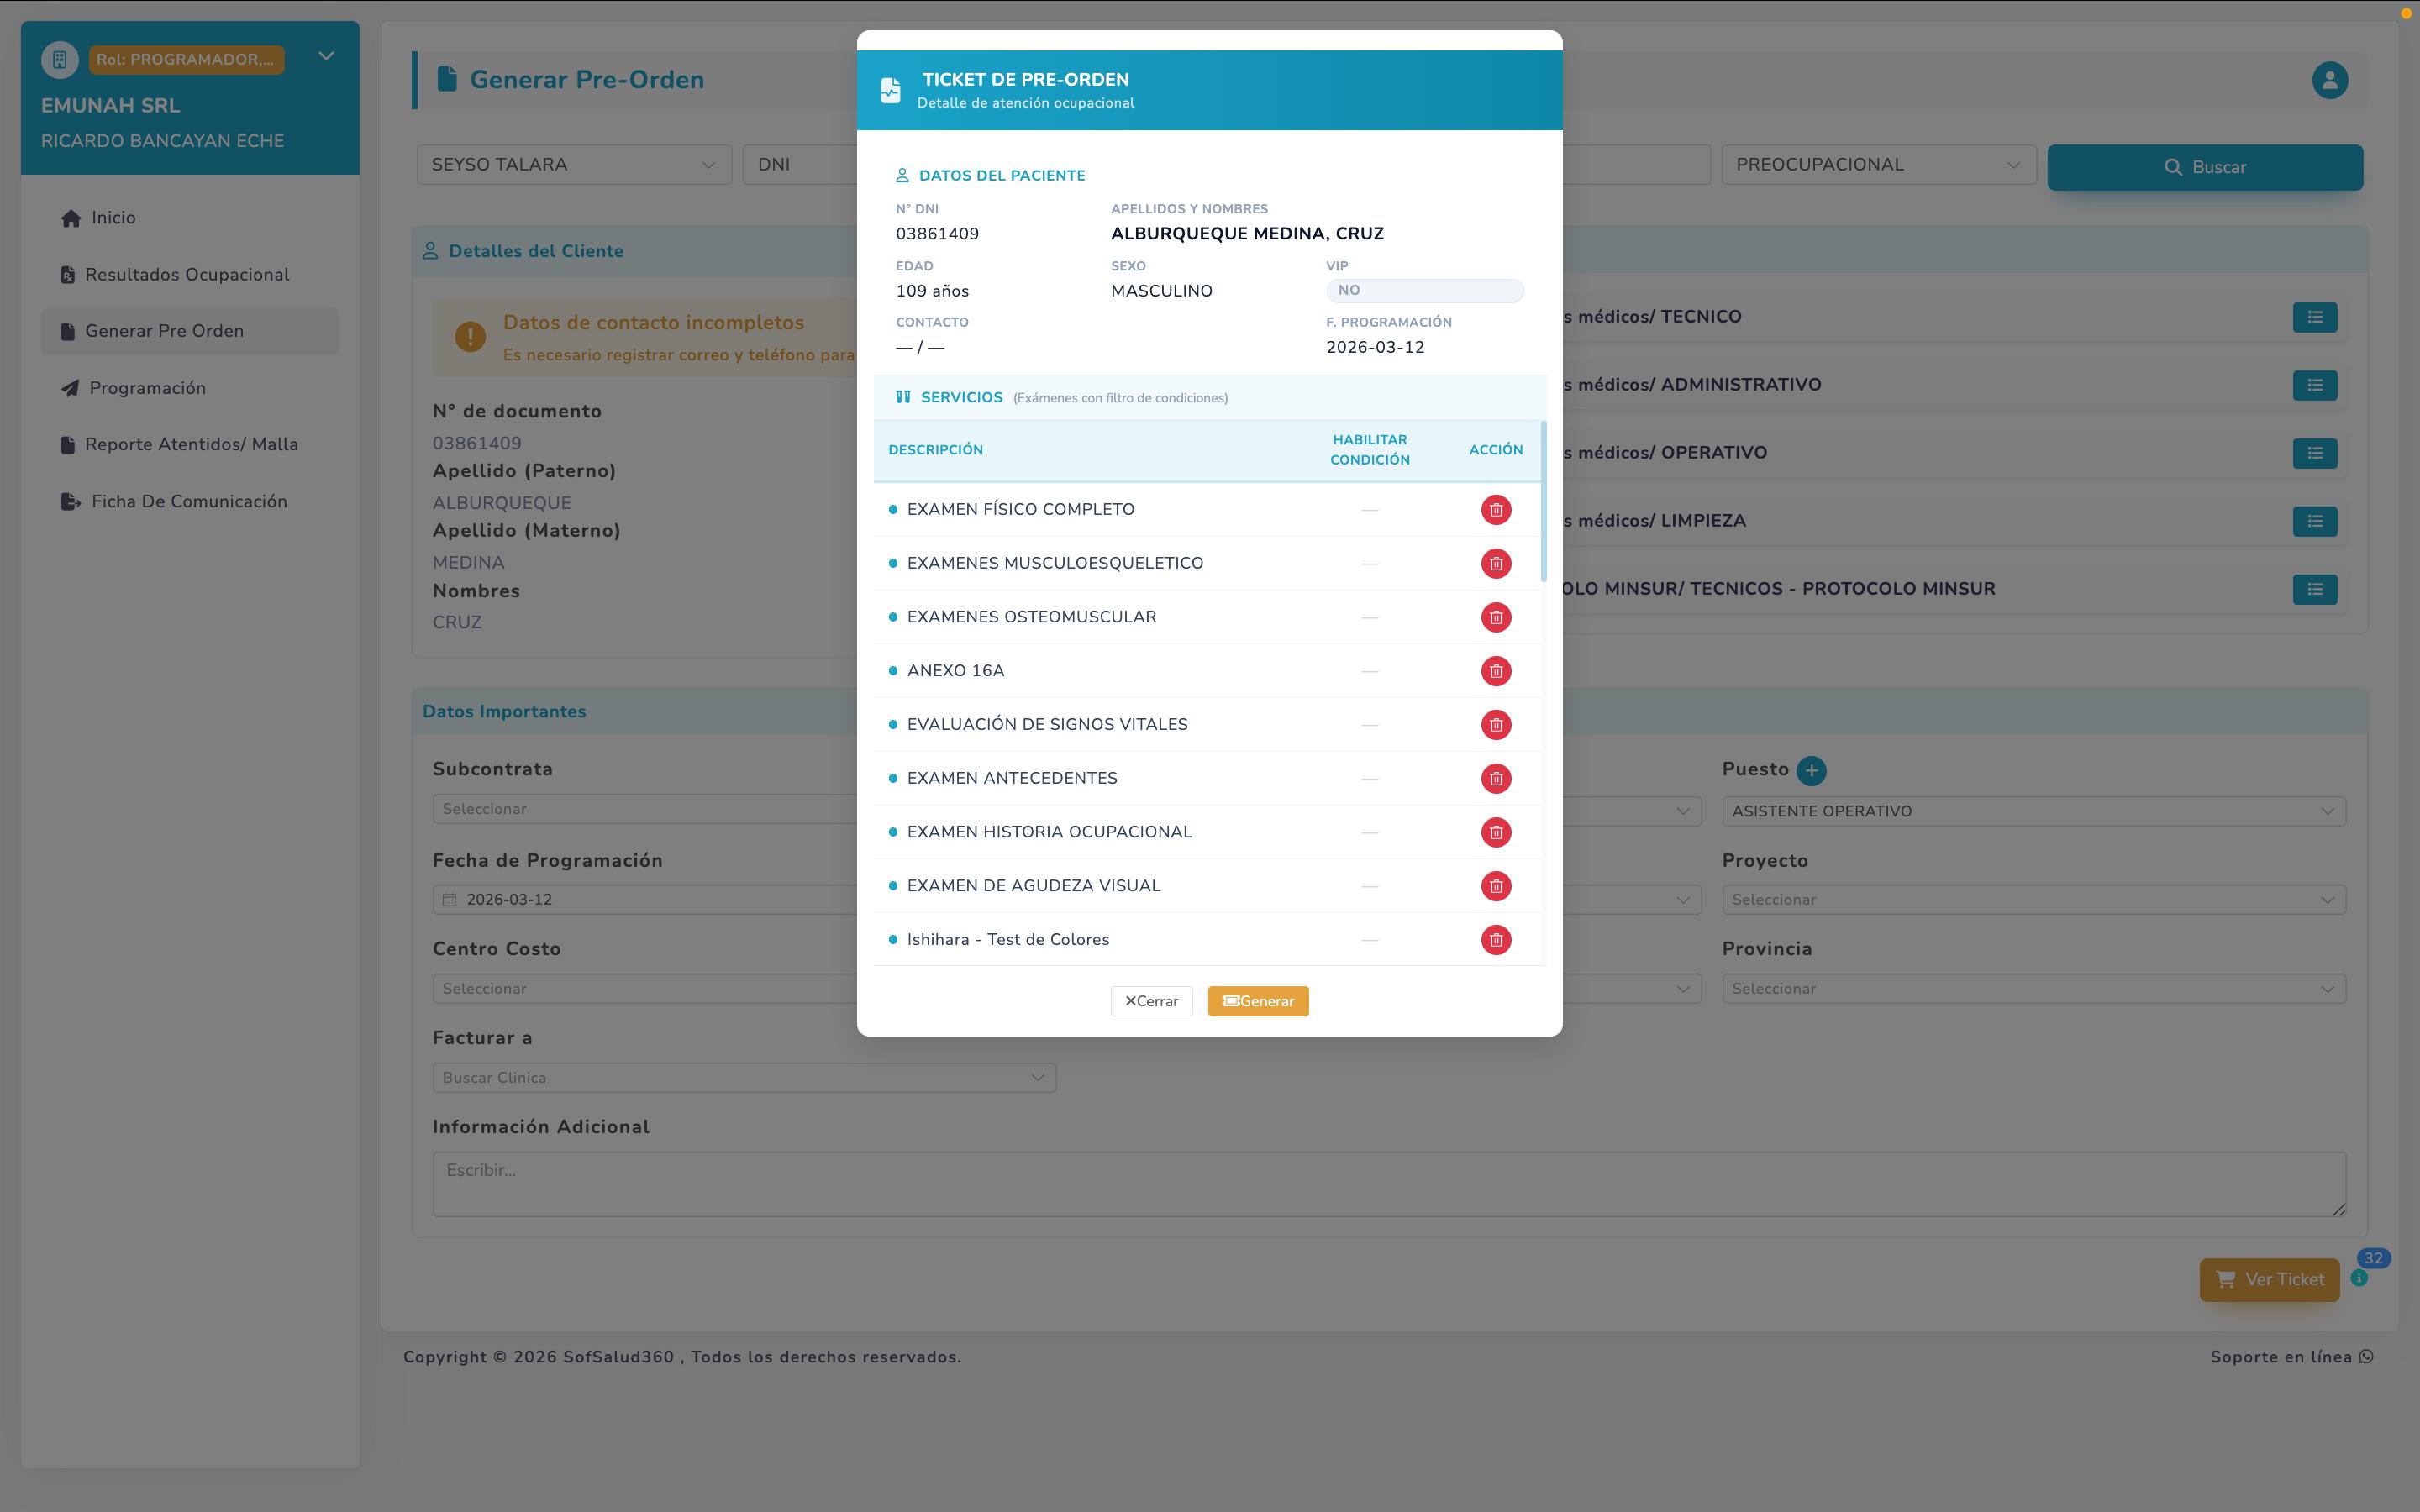Open Resultados Ocupacional in sidebar
Viewport: 2420px width, 1512px height.
click(x=187, y=275)
